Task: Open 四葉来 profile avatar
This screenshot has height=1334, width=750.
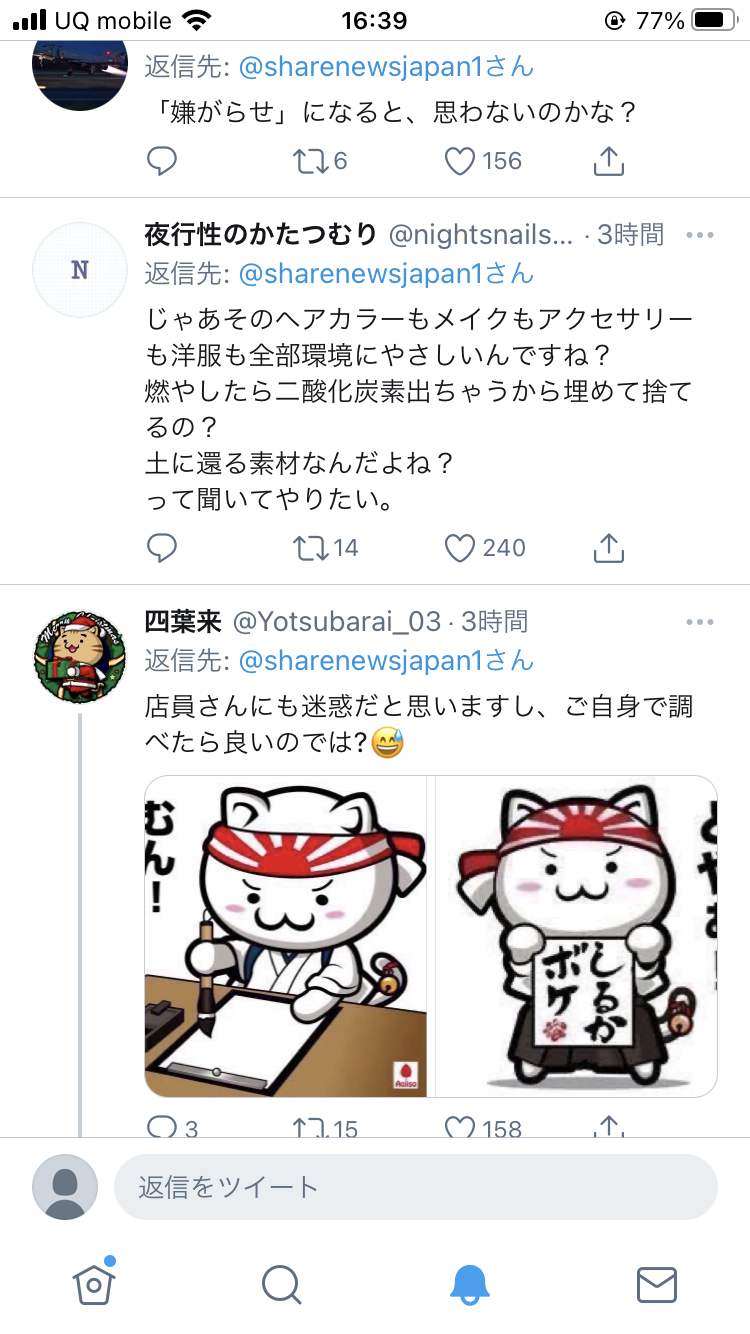Action: pyautogui.click(x=80, y=656)
